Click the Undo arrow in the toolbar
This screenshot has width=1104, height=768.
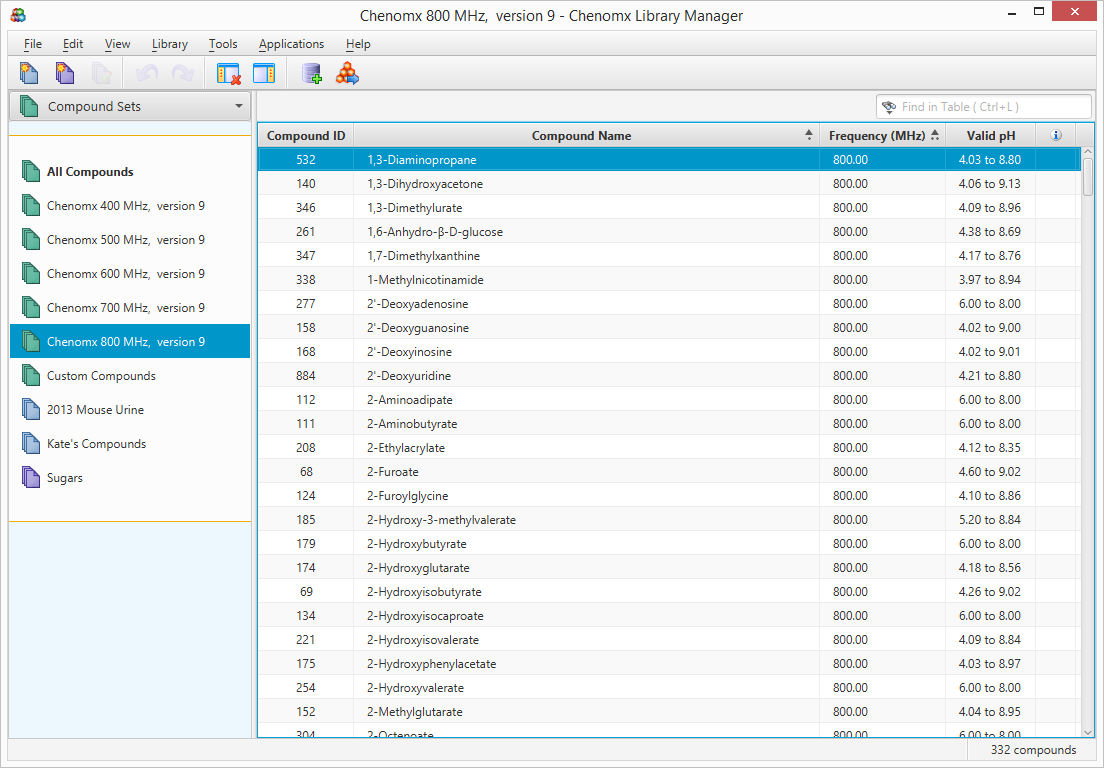[146, 73]
